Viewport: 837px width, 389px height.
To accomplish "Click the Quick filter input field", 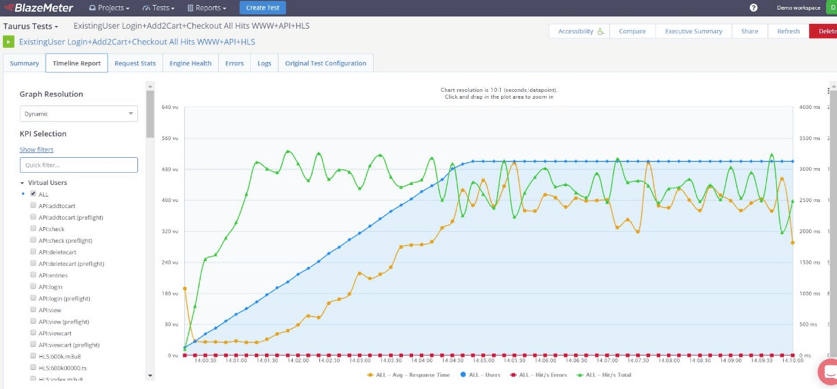I will coord(78,165).
